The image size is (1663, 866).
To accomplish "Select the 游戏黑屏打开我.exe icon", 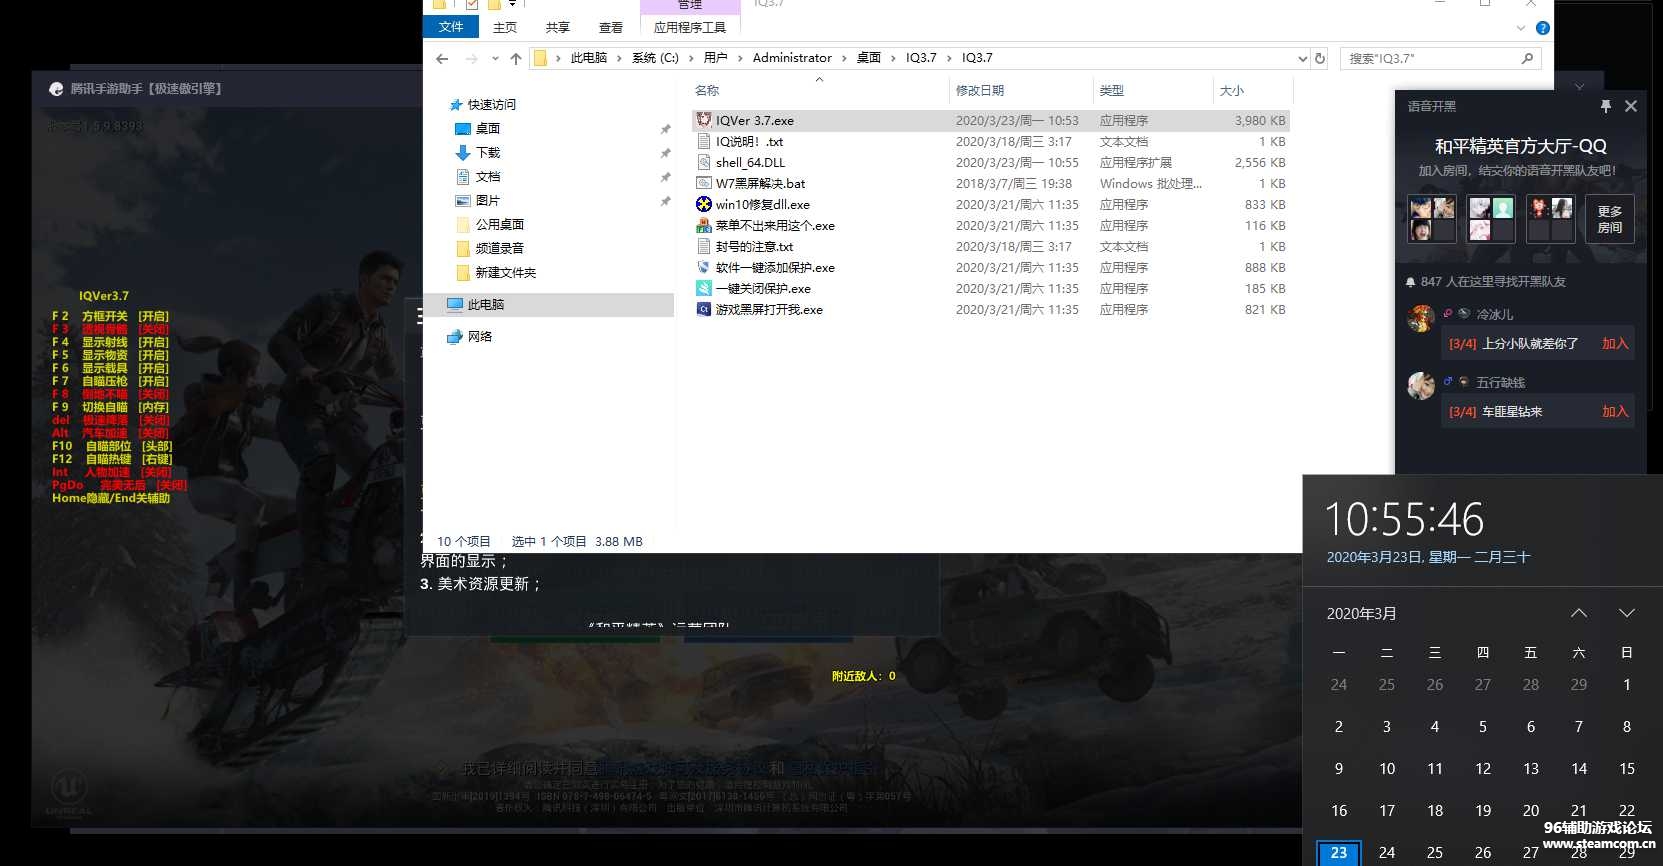I will click(704, 309).
